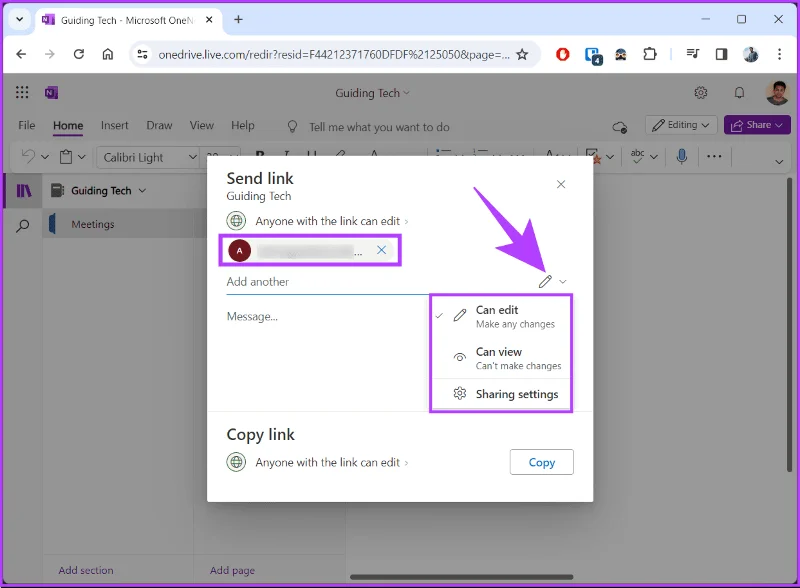Close the Send link dialog
Screen dimensions: 800x588
click(561, 184)
